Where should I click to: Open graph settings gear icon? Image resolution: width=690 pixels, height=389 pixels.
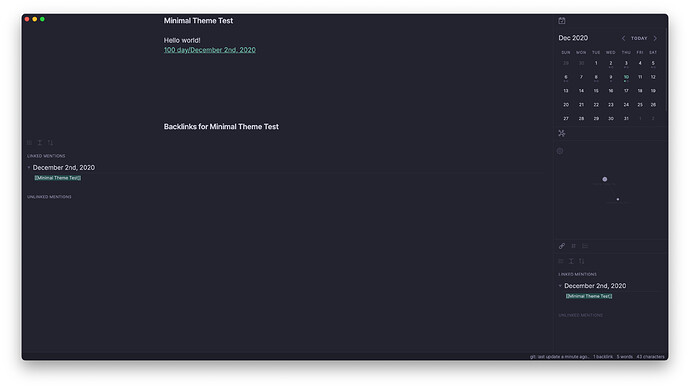click(560, 151)
